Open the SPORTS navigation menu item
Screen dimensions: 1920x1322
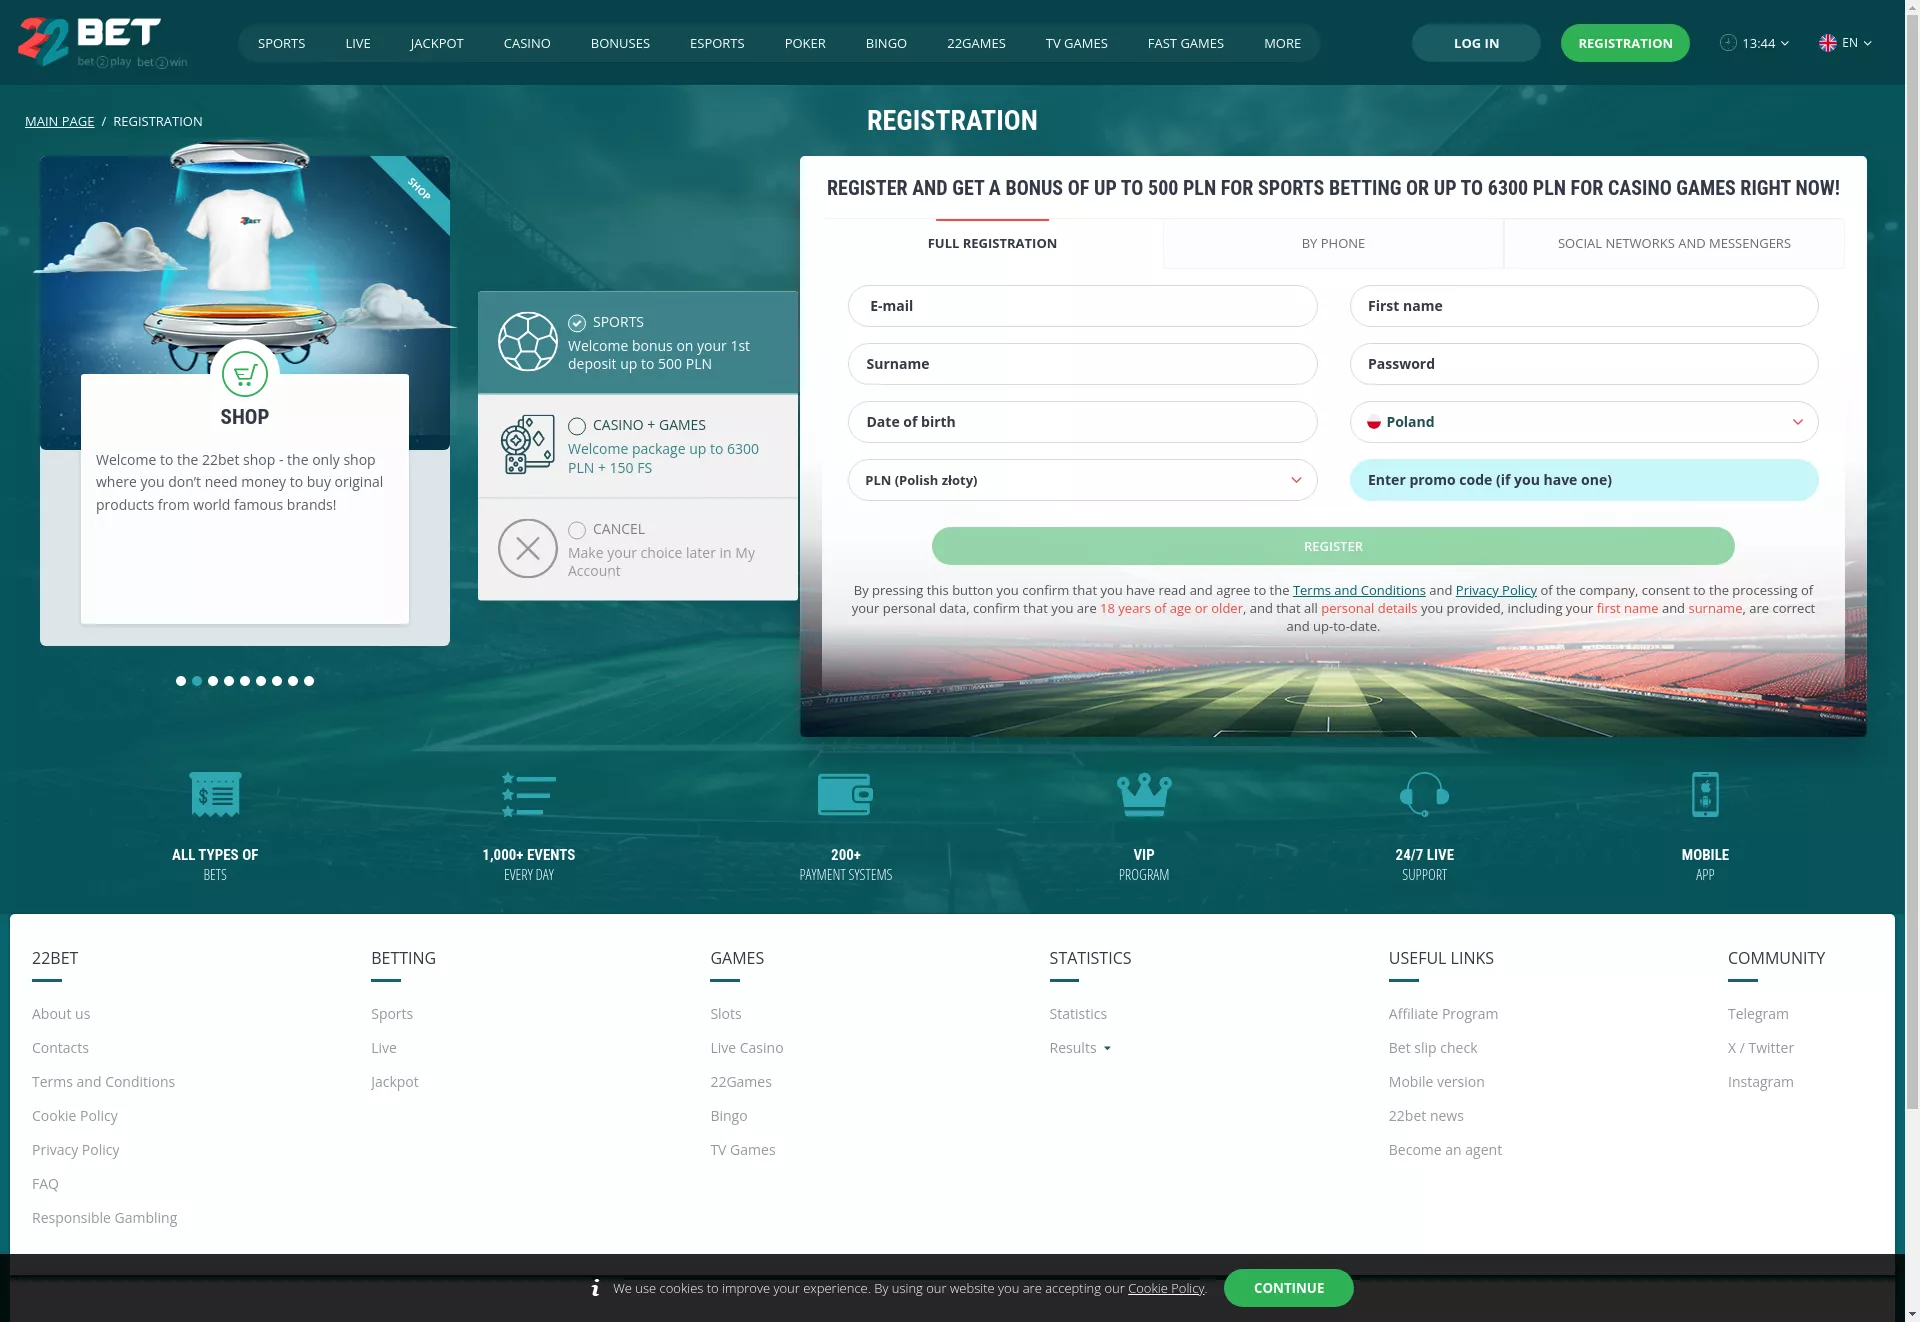[281, 43]
